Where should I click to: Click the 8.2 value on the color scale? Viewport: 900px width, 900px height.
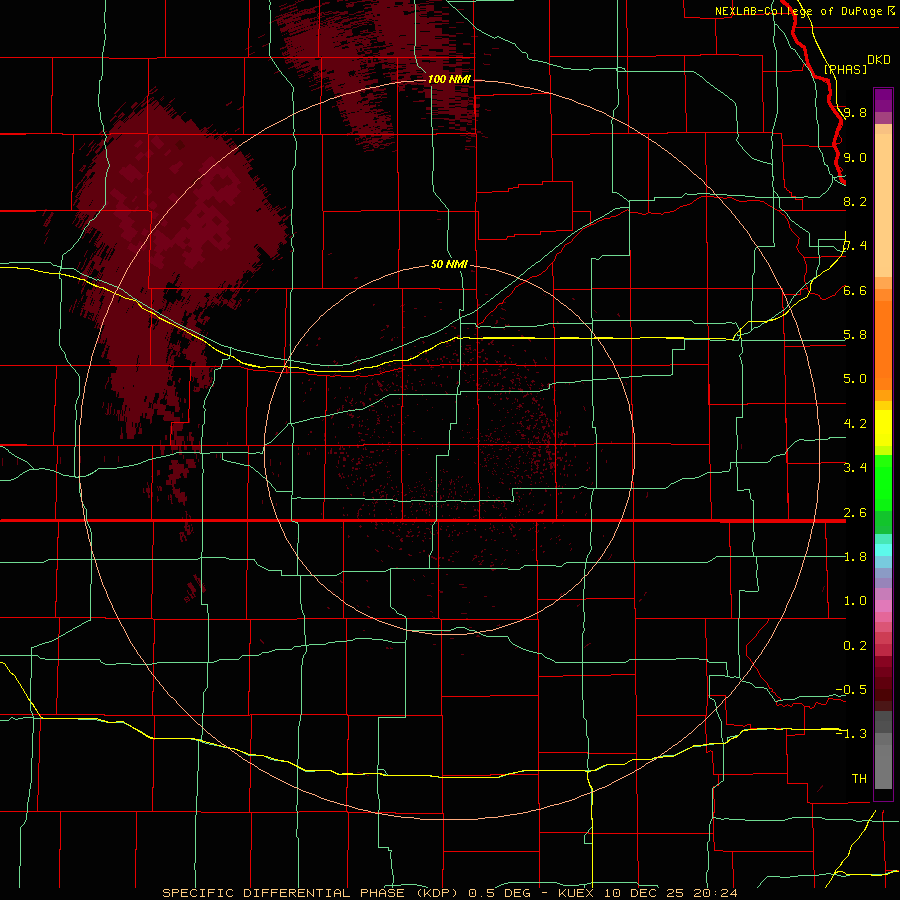(855, 201)
